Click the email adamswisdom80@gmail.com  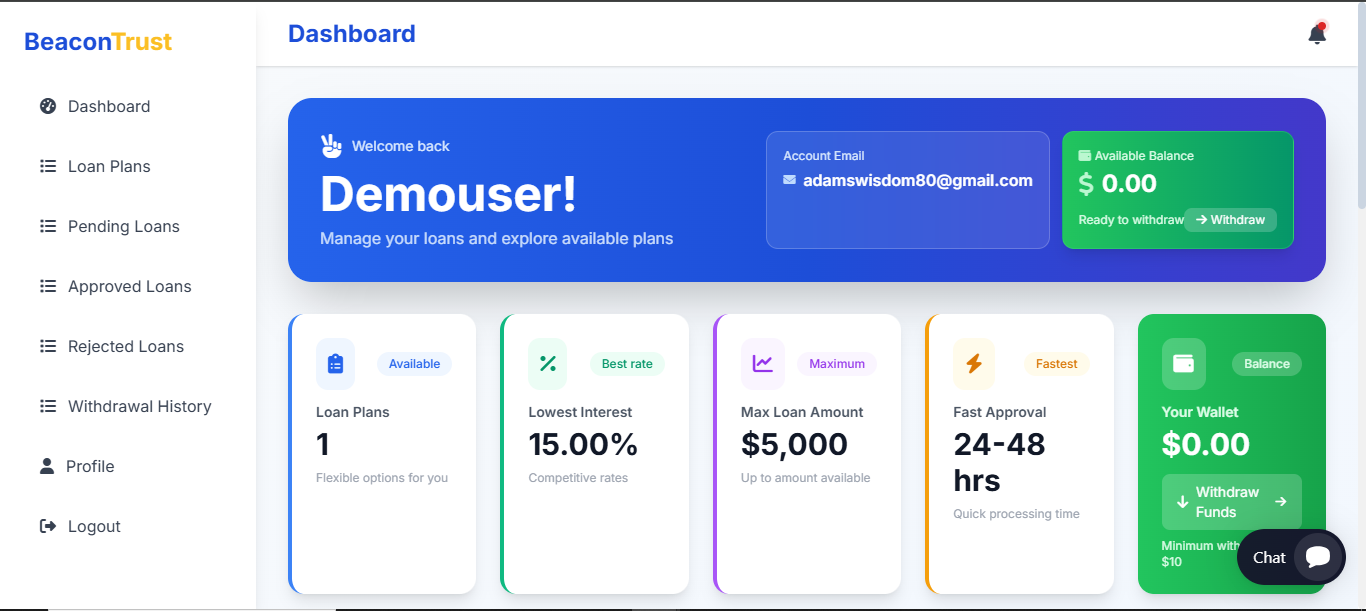(x=918, y=181)
